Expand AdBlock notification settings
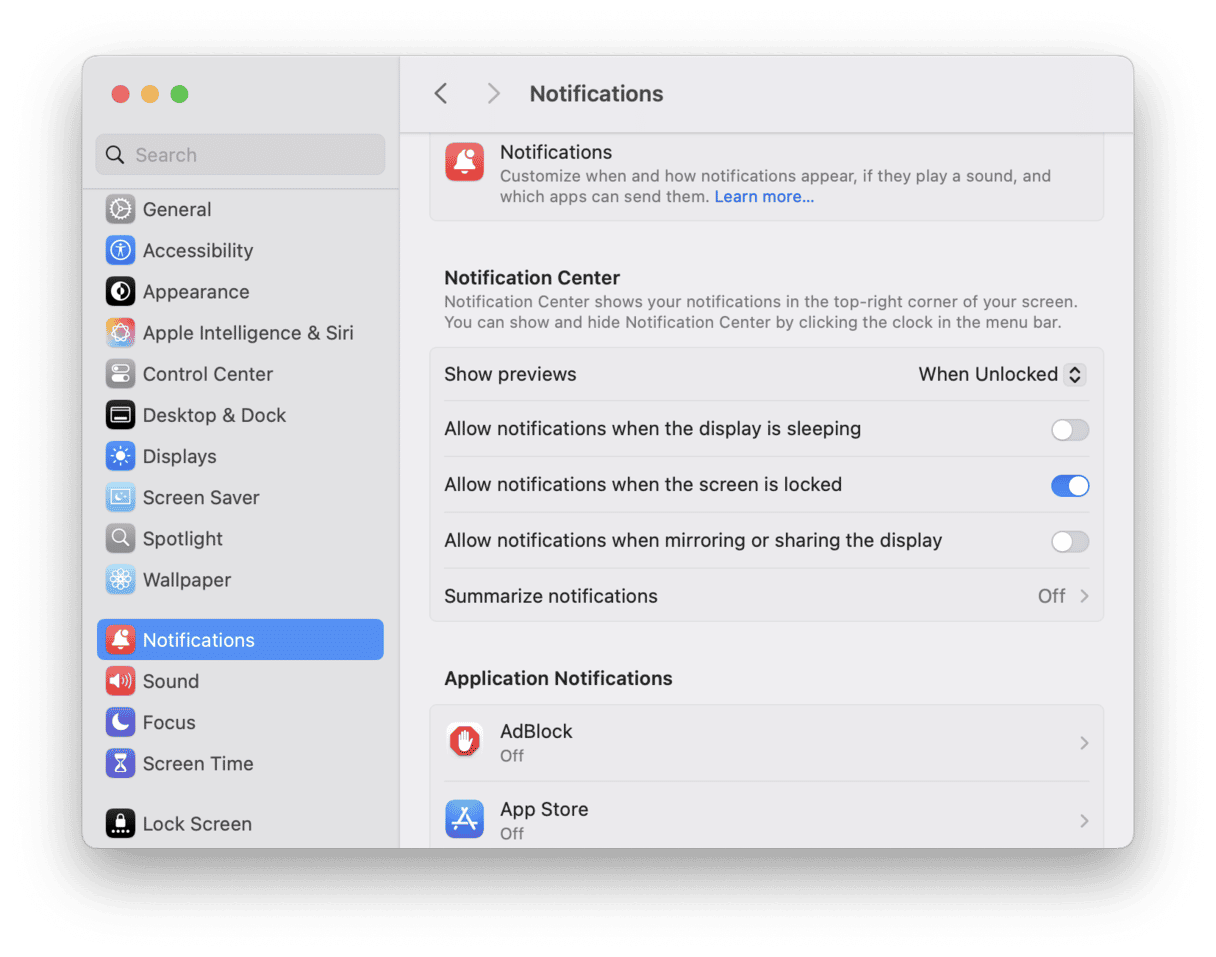Screen dimensions: 1216x957 (x=1084, y=742)
